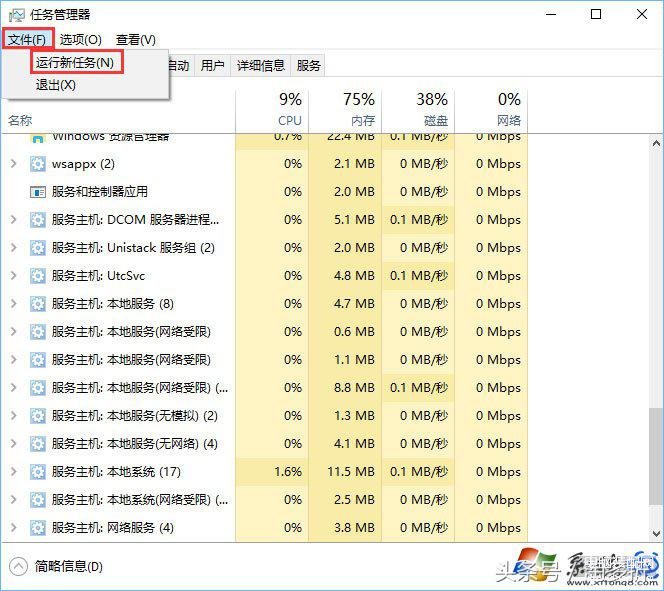This screenshot has width=664, height=591.
Task: Click the 0.6 MB memory value
Action: click(x=354, y=331)
